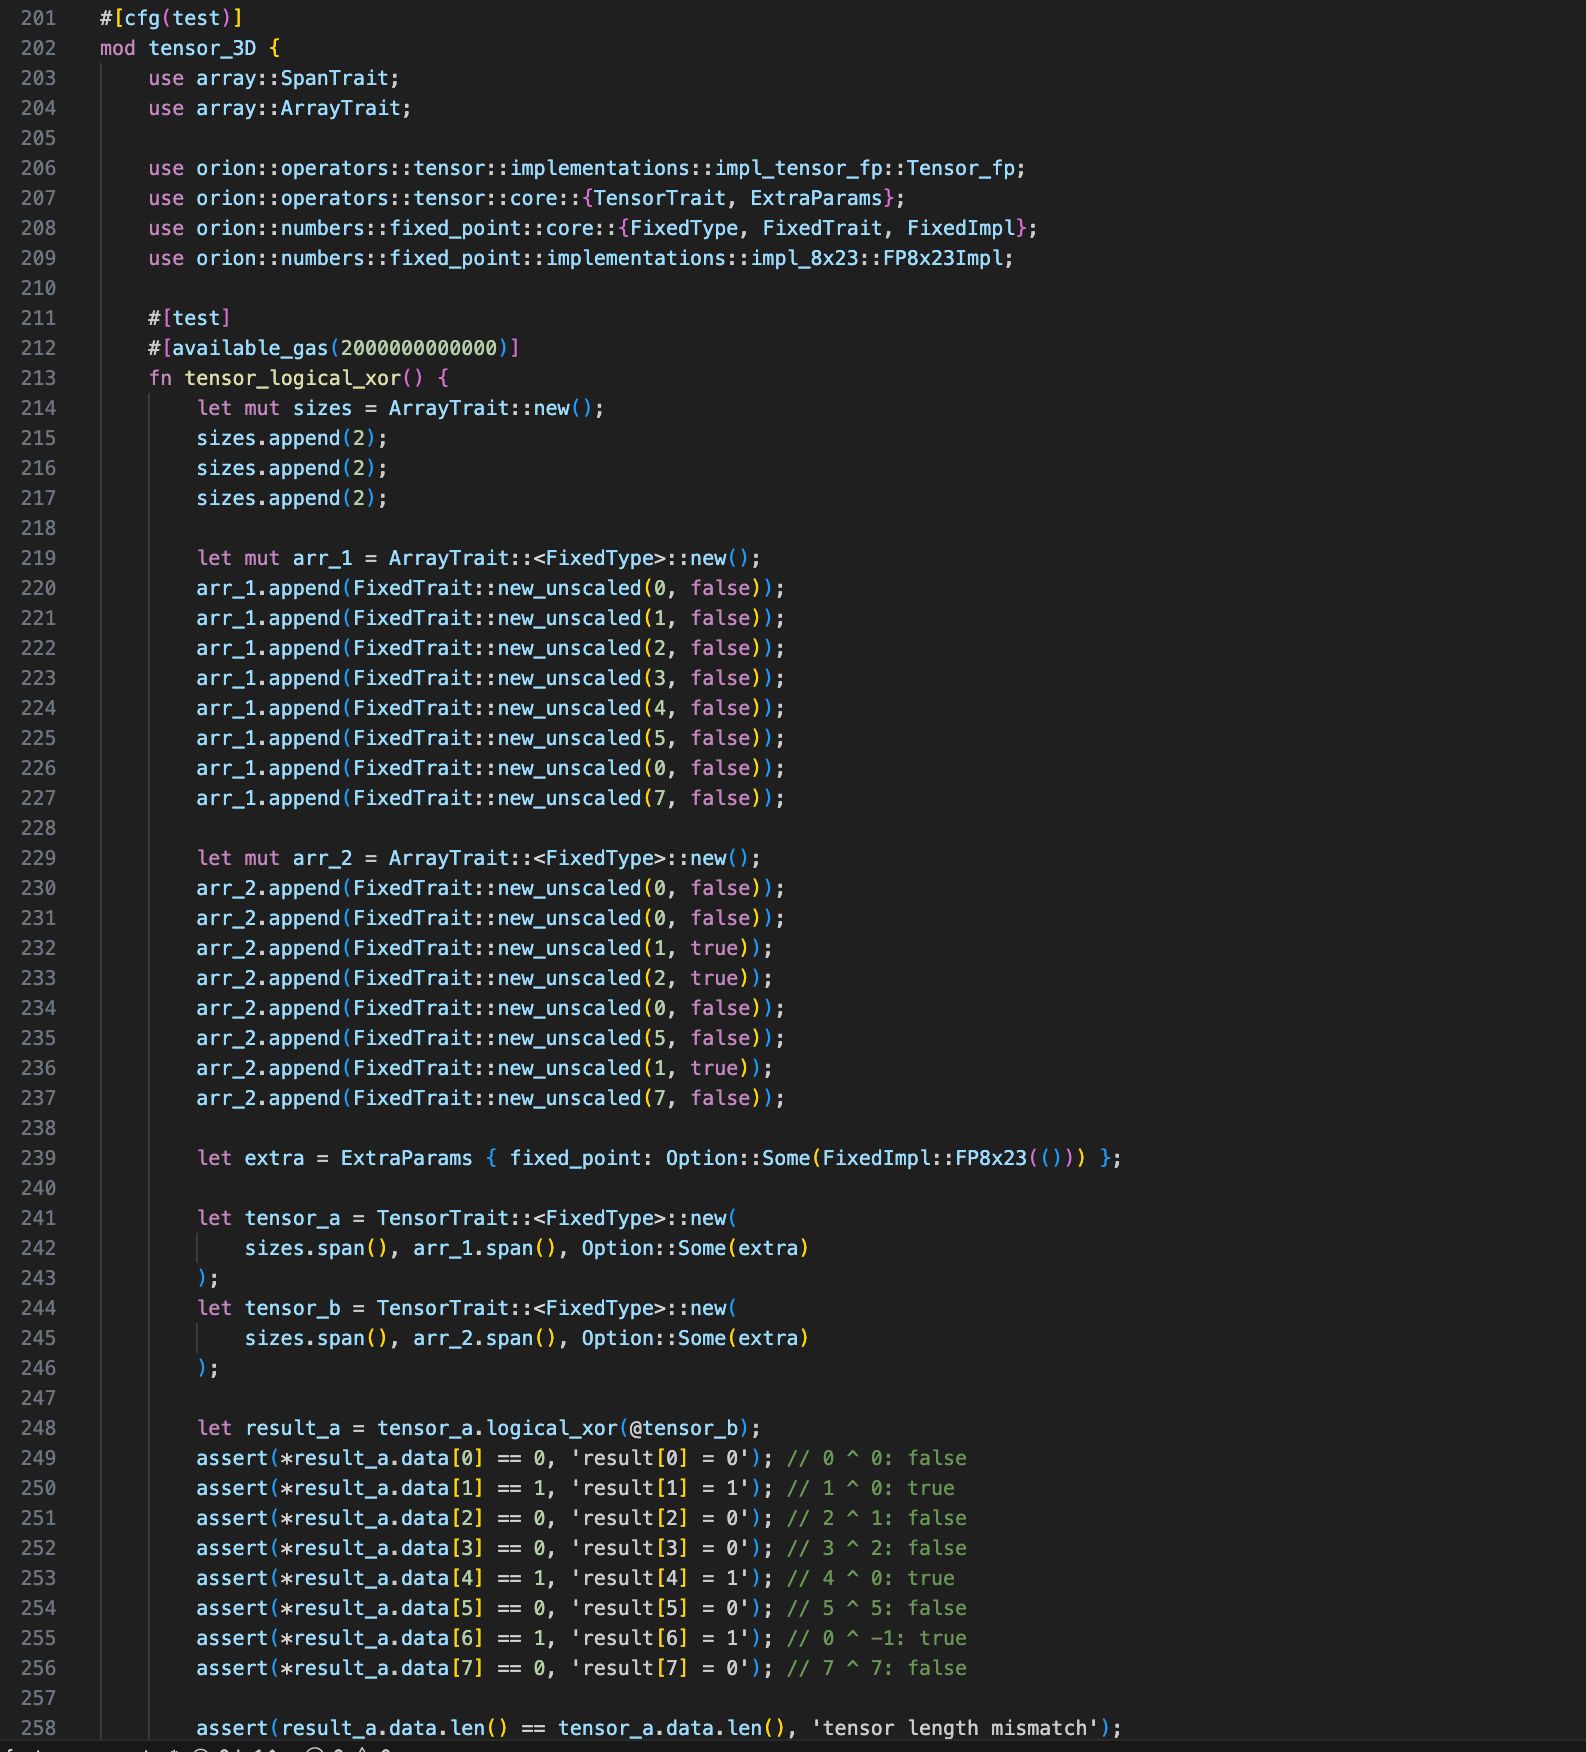Click string 'result[4] = 1'
This screenshot has height=1752, width=1586.
point(660,1578)
